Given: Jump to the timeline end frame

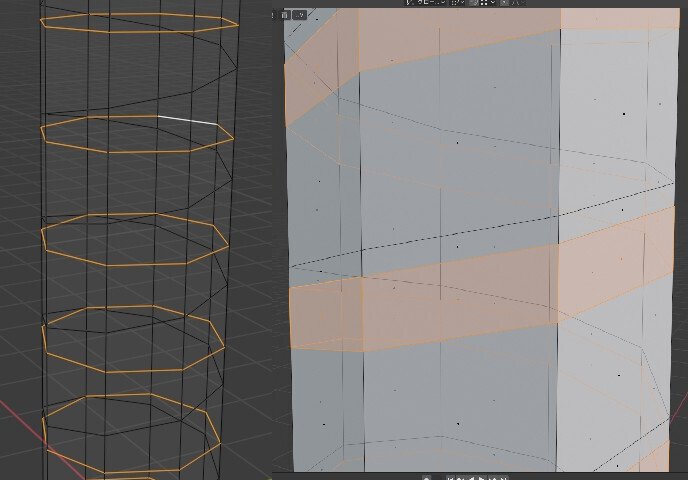Looking at the screenshot, I should click(504, 478).
